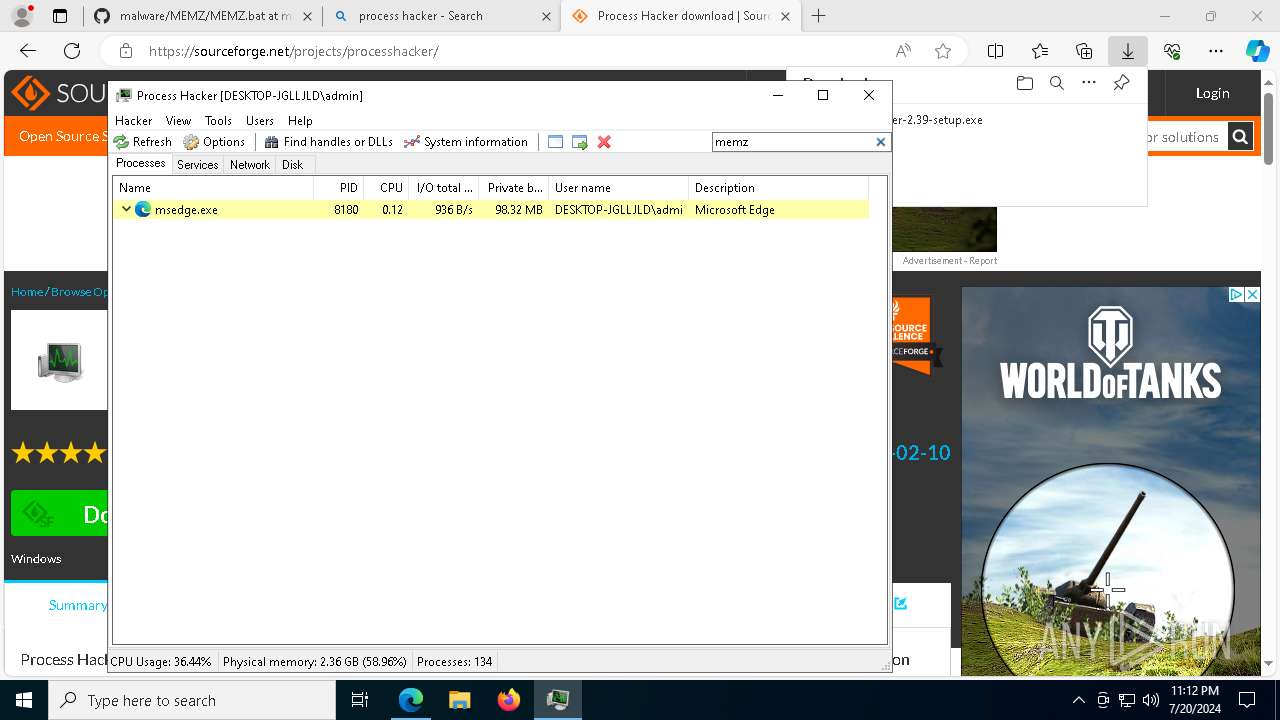This screenshot has height=720, width=1280.
Task: Open Options in Process Hacker toolbar
Action: click(214, 142)
